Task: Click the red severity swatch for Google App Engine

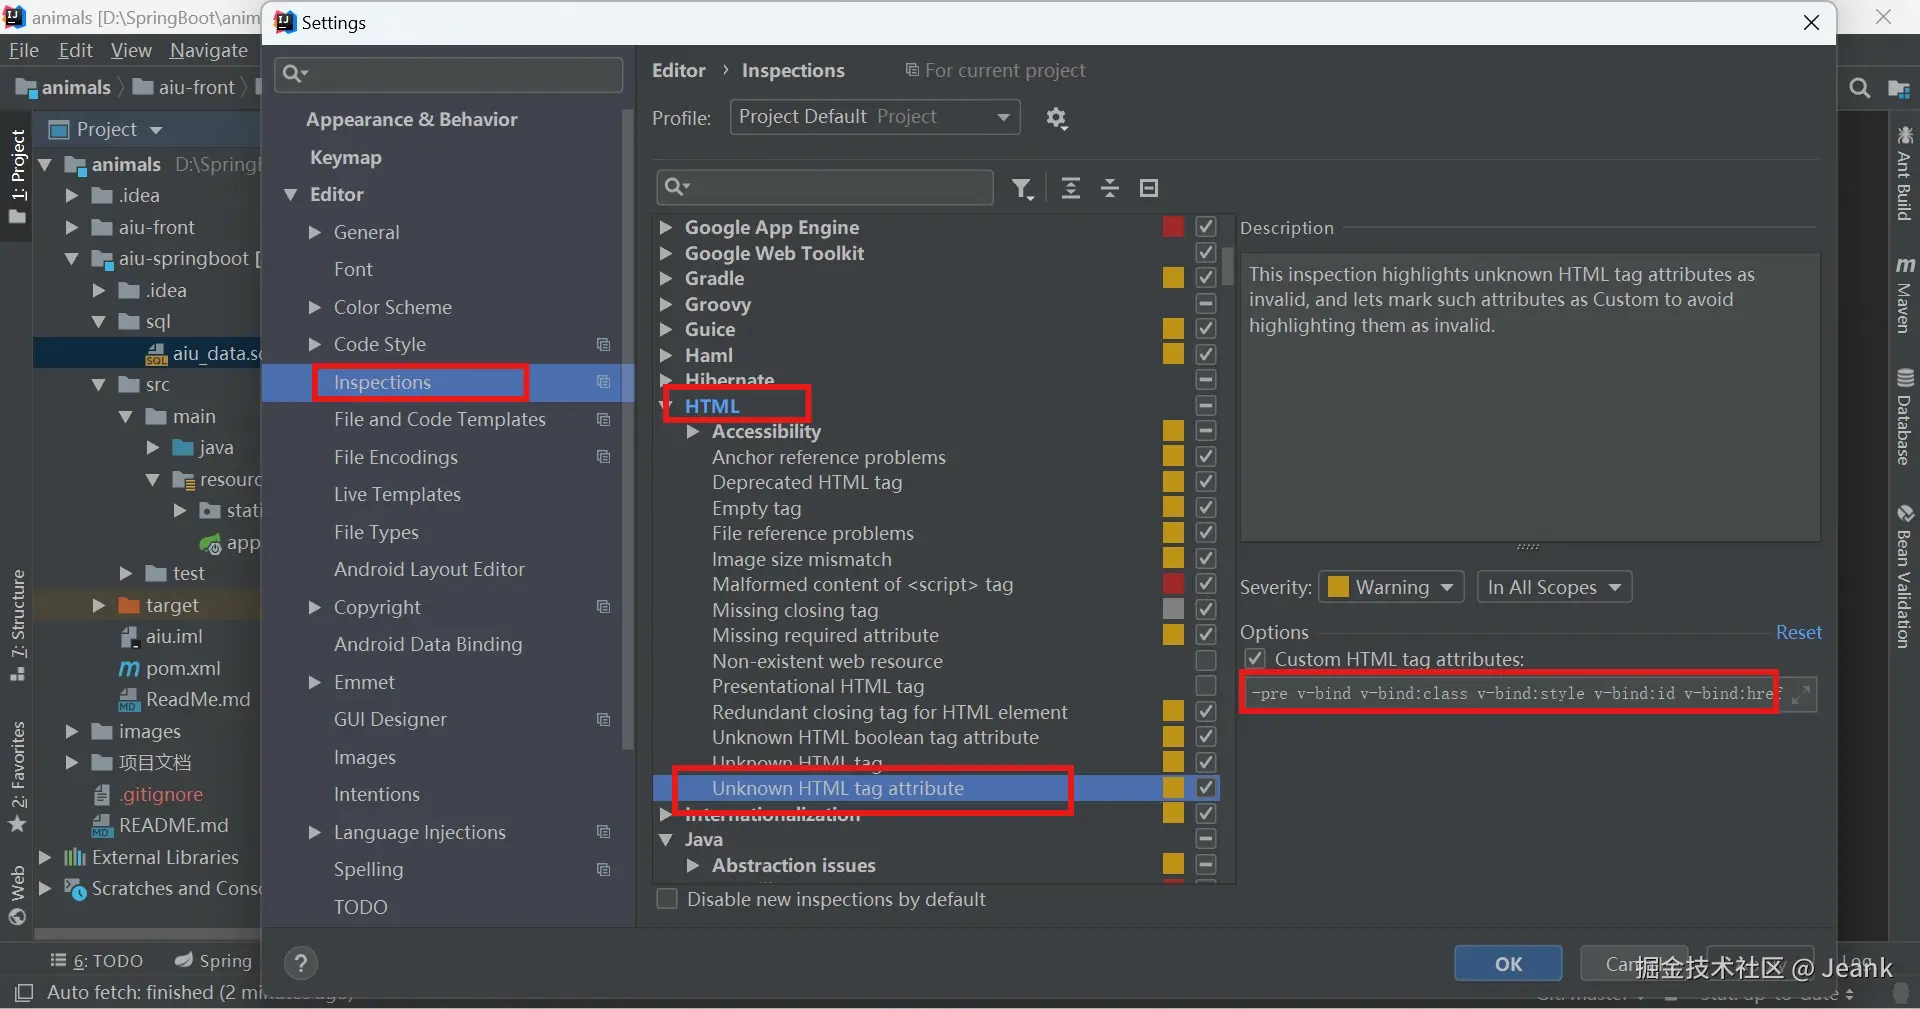Action: 1174,227
